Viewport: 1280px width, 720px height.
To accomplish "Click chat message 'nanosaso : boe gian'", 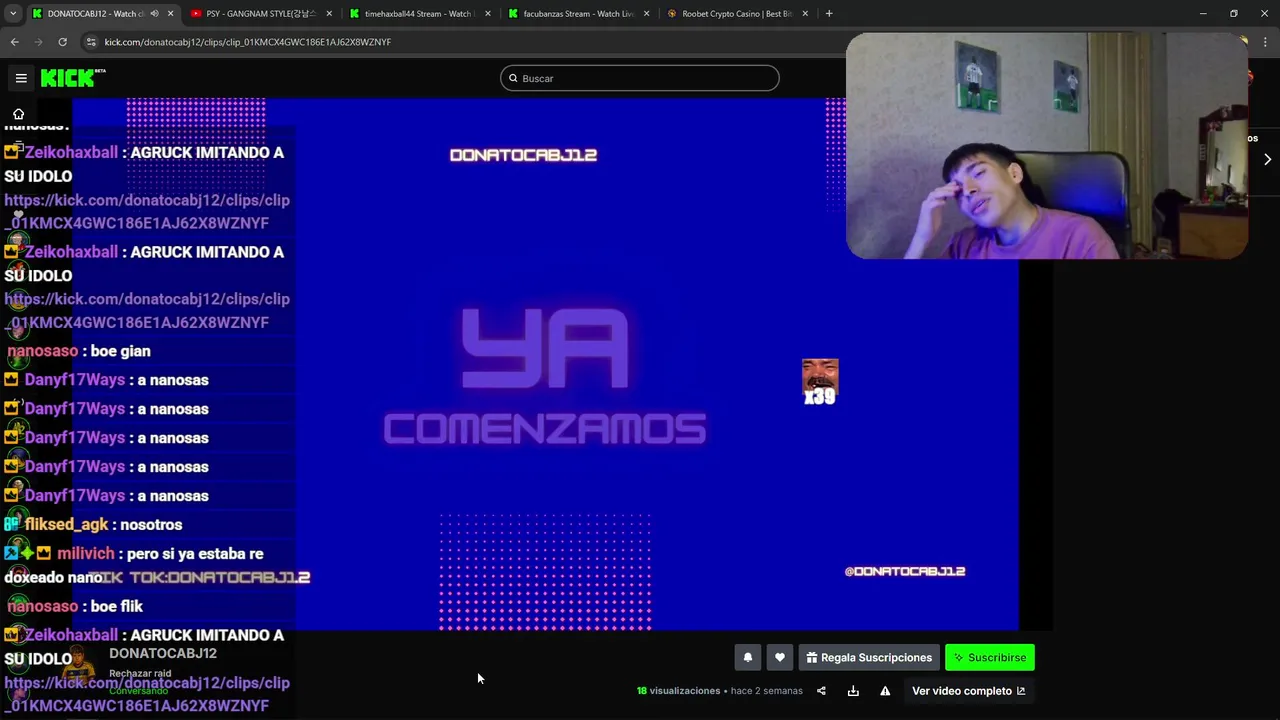I will pos(79,351).
